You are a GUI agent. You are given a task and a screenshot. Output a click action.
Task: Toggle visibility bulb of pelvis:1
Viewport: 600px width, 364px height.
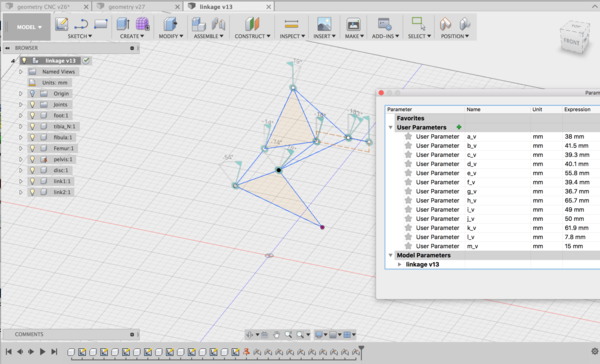33,159
